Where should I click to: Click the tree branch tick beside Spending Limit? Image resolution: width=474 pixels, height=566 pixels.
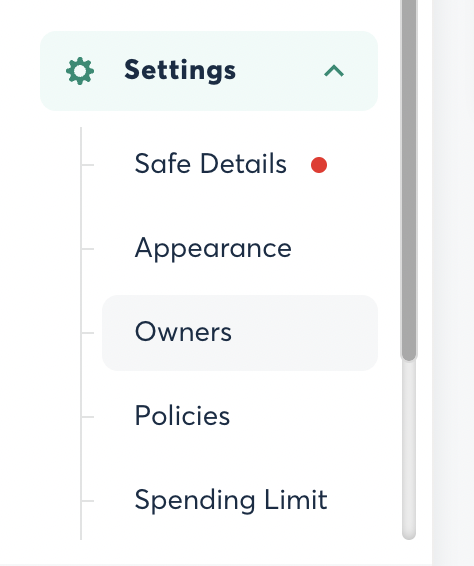(x=88, y=501)
